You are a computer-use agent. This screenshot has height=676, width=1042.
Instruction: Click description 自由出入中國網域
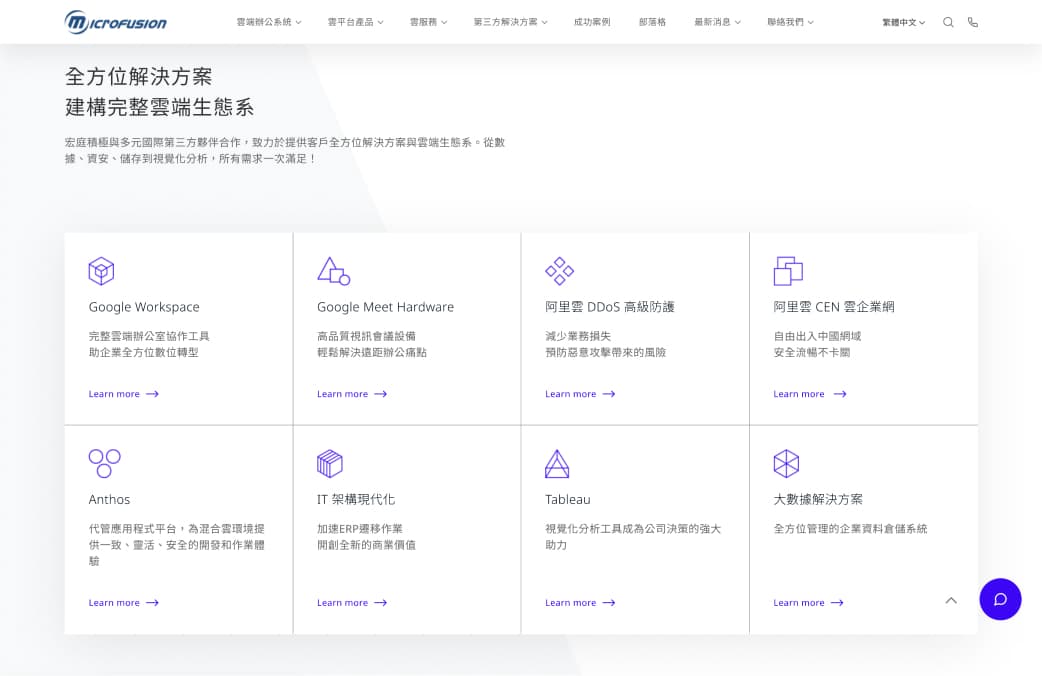[817, 336]
